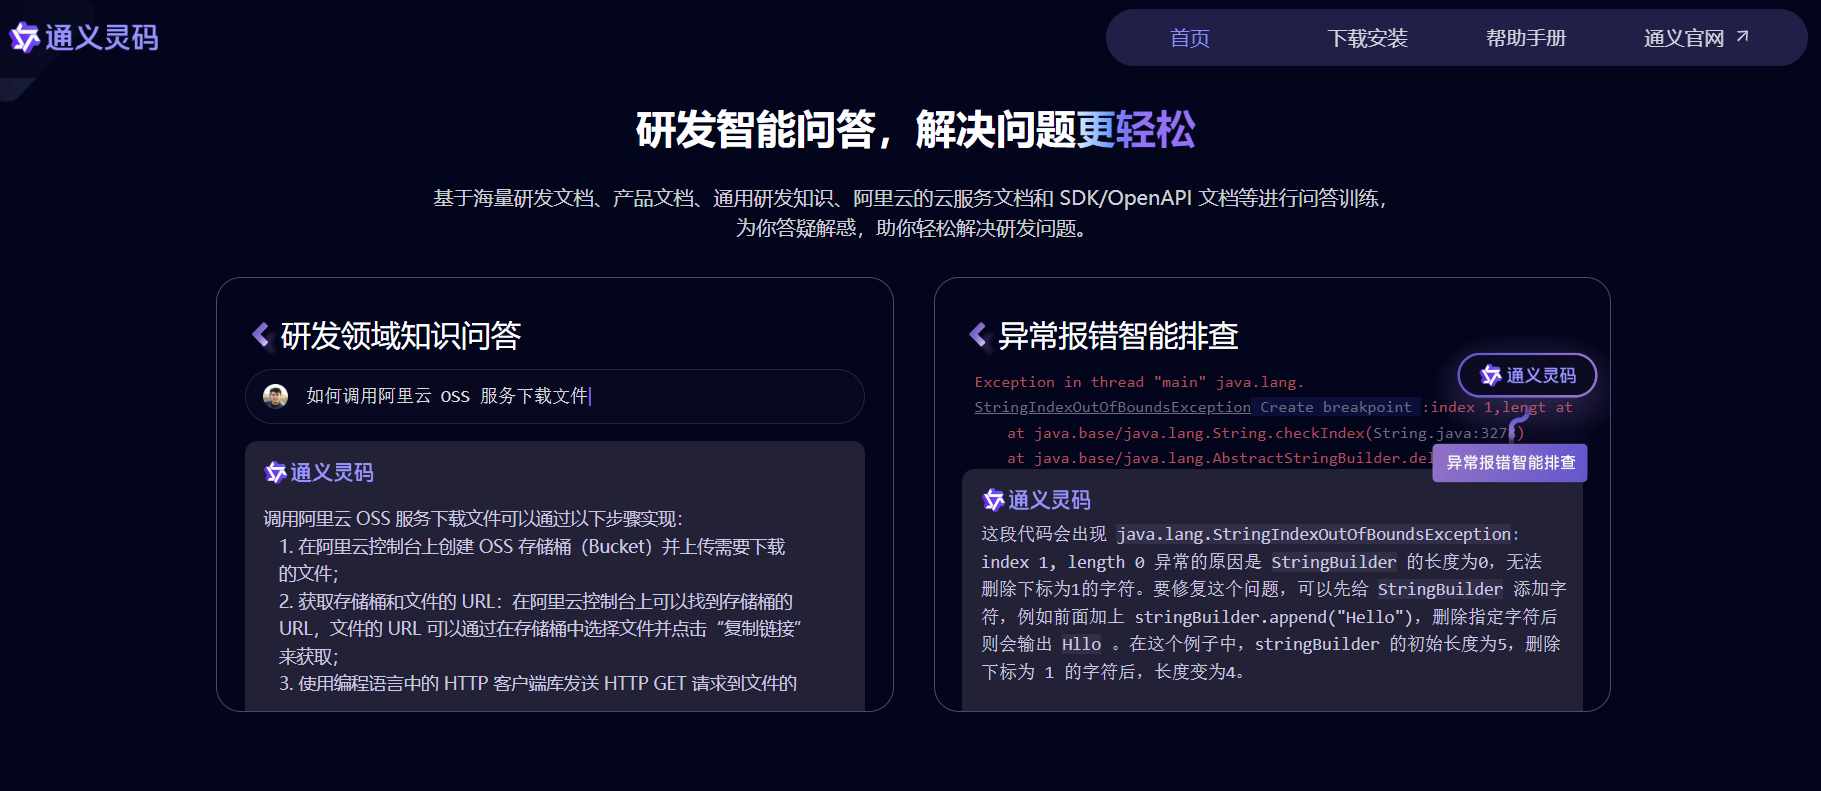Click the 异常报错智能排查 purple popup button
The image size is (1821, 791).
pyautogui.click(x=1510, y=463)
